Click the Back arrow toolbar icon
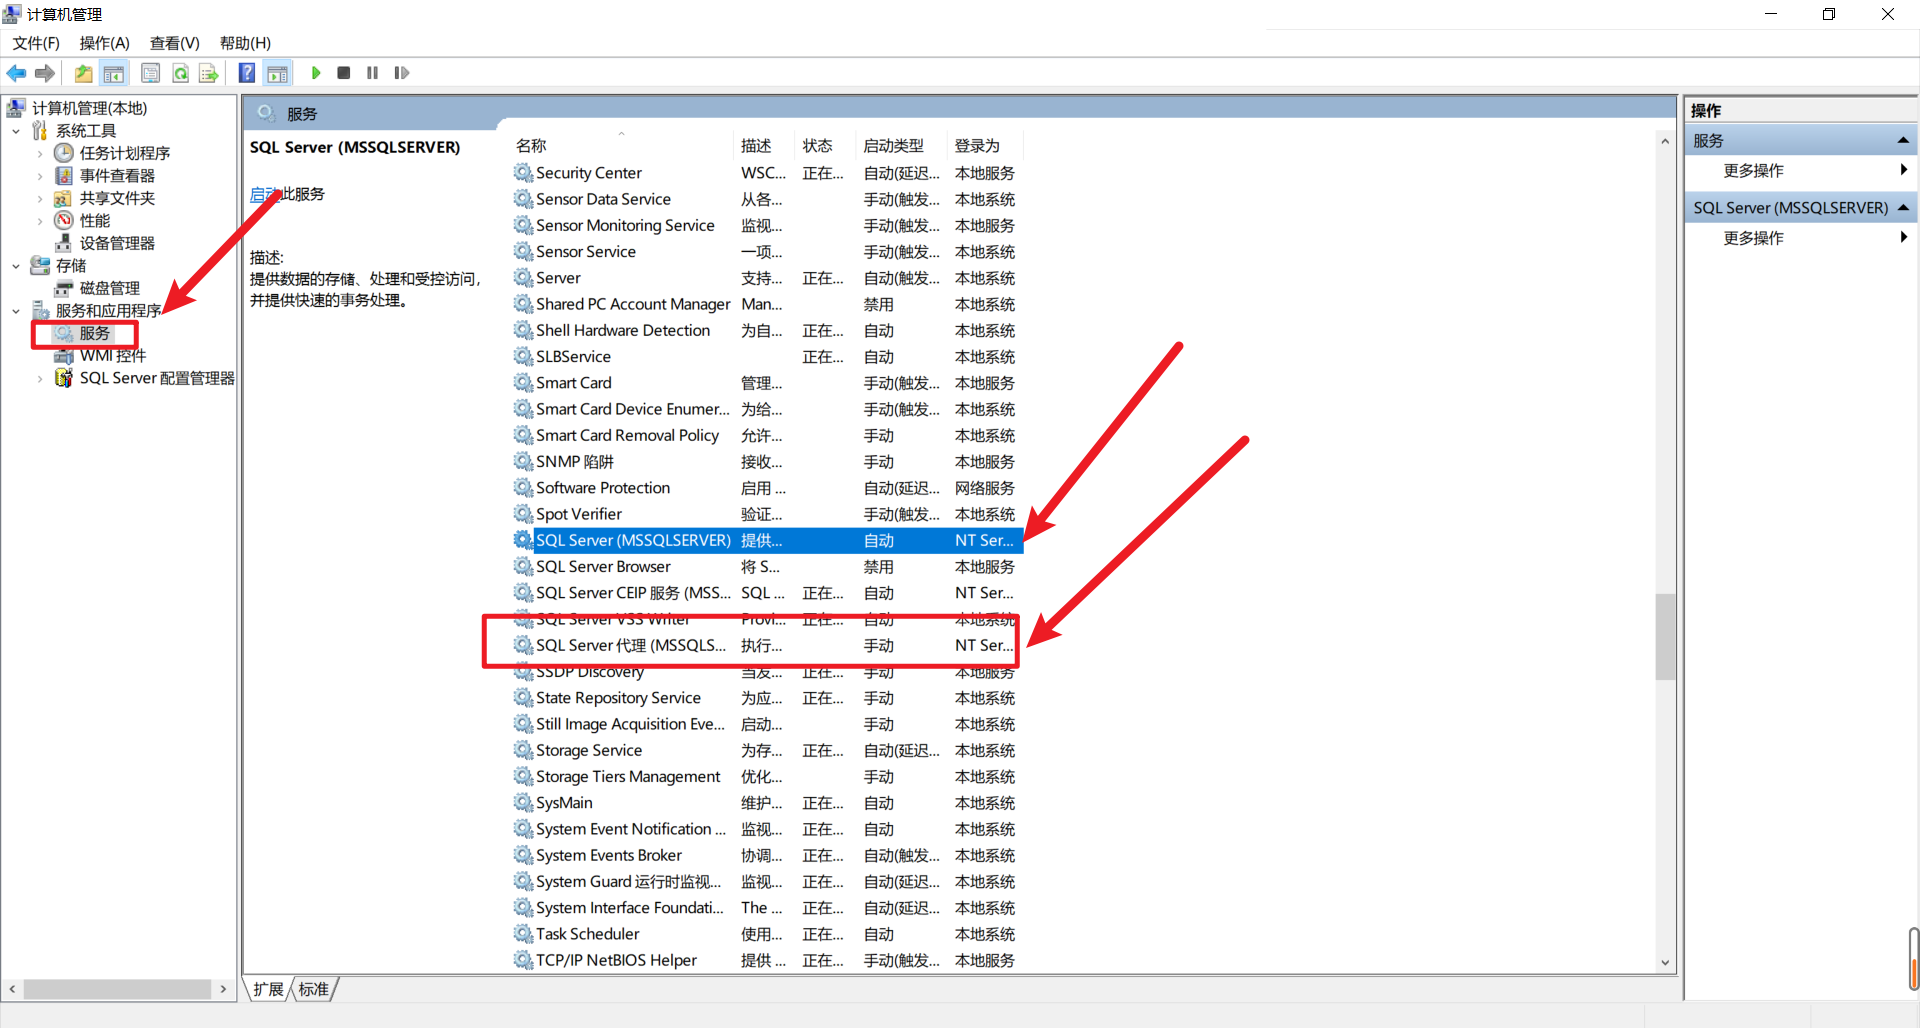This screenshot has width=1920, height=1028. (16, 73)
